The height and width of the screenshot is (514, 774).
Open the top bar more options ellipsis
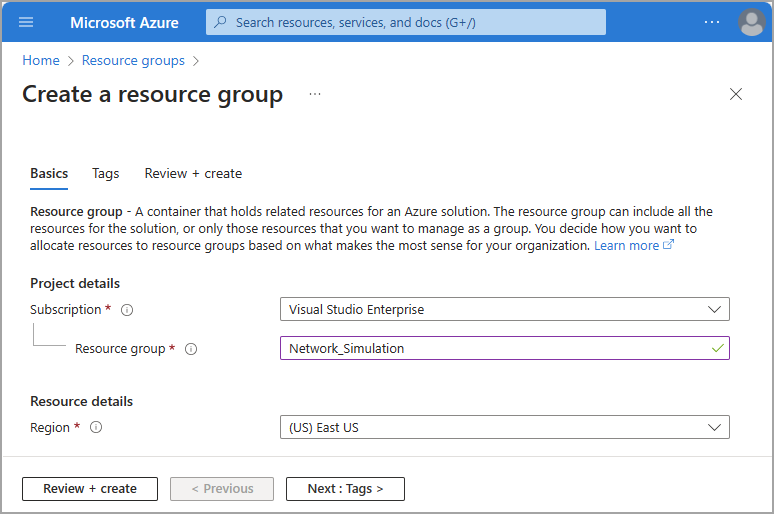tap(711, 22)
